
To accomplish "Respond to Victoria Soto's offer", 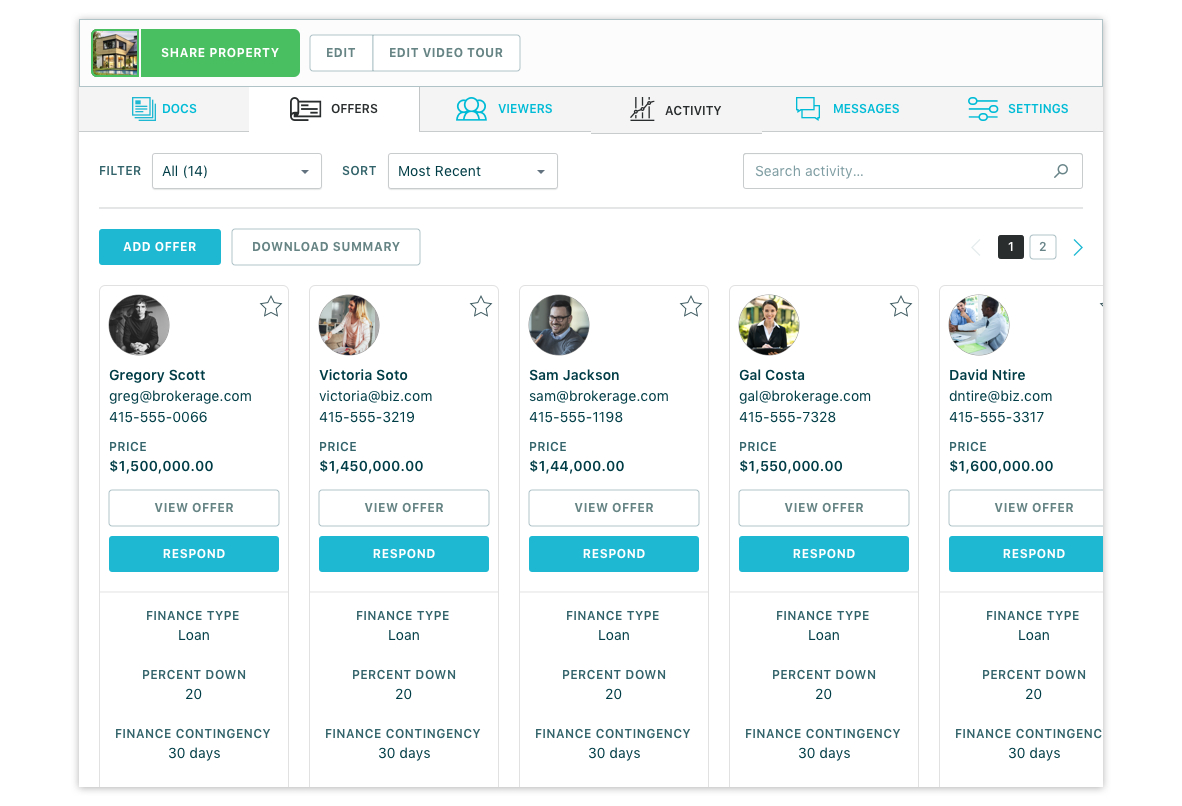I will (404, 554).
